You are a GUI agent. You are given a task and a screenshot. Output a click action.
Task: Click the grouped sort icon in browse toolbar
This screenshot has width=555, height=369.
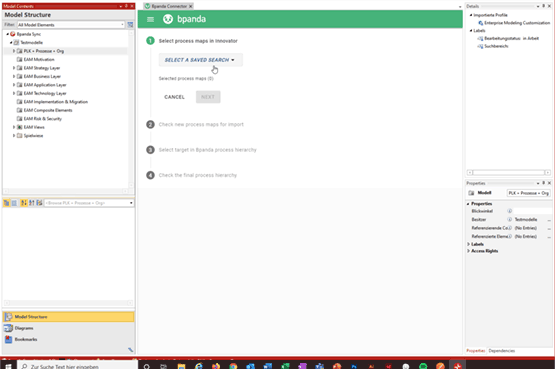click(39, 203)
